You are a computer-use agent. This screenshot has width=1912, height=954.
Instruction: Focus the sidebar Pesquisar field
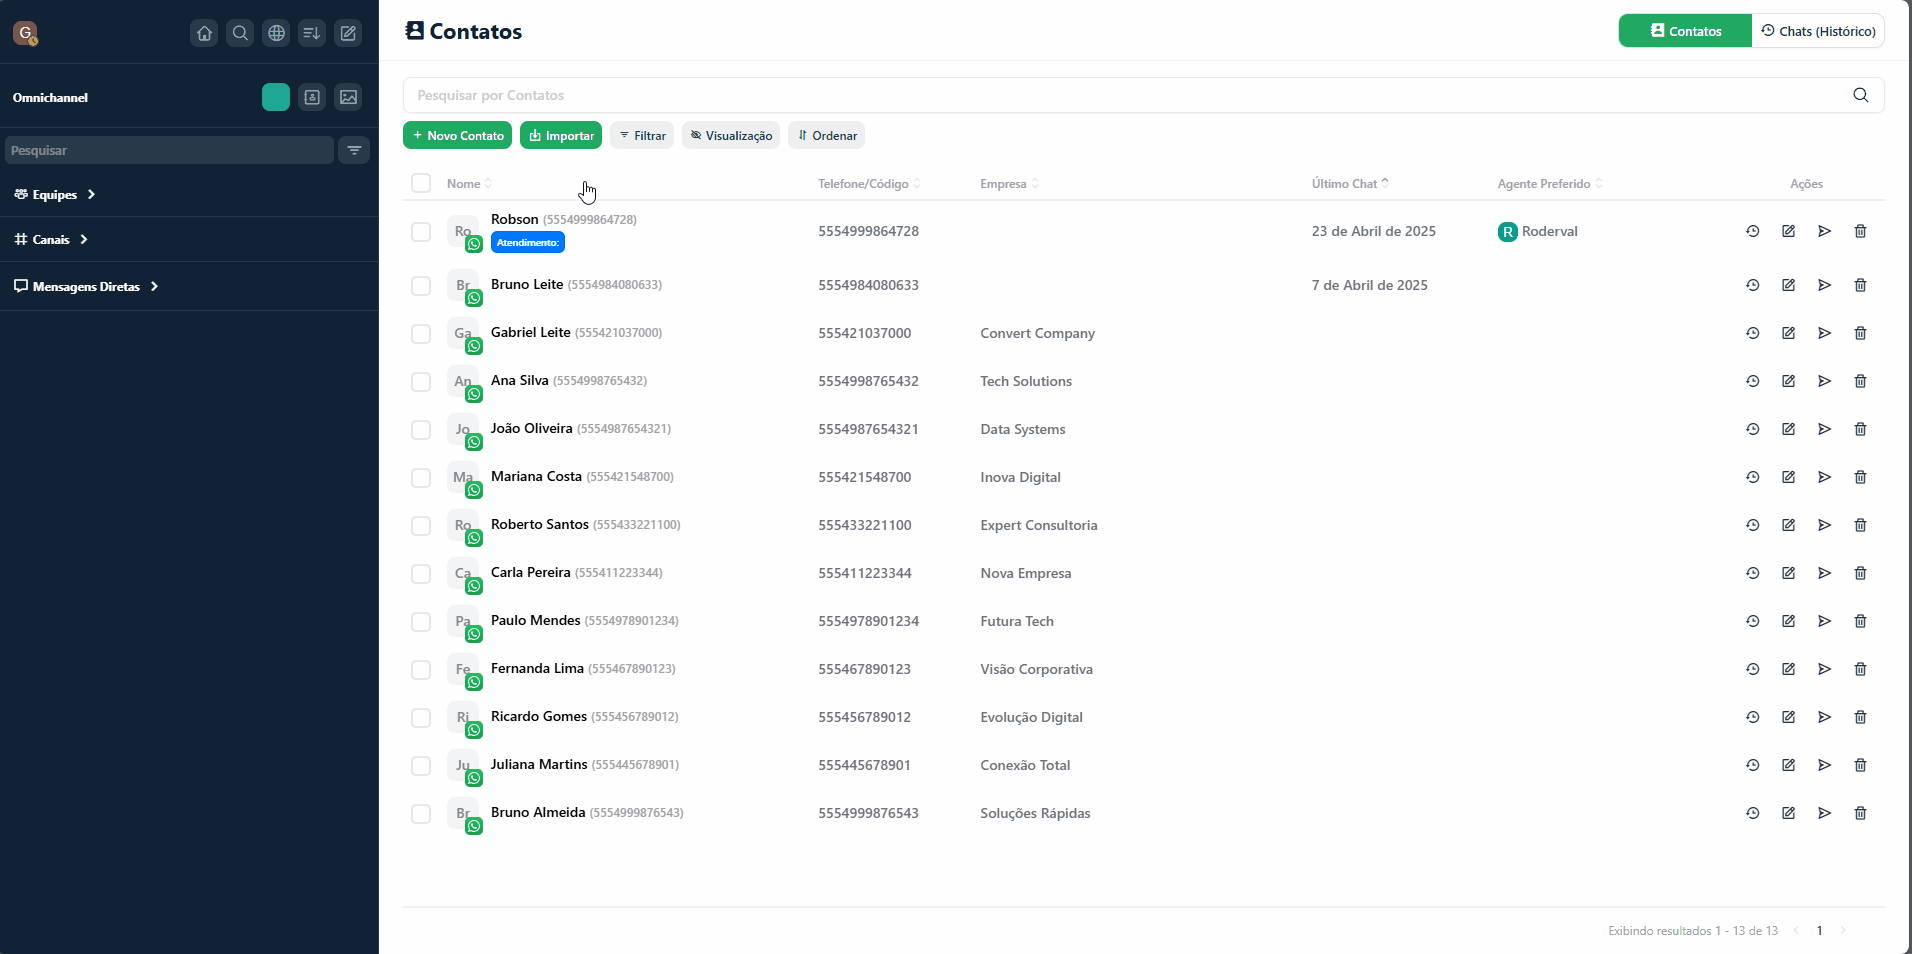click(x=169, y=150)
